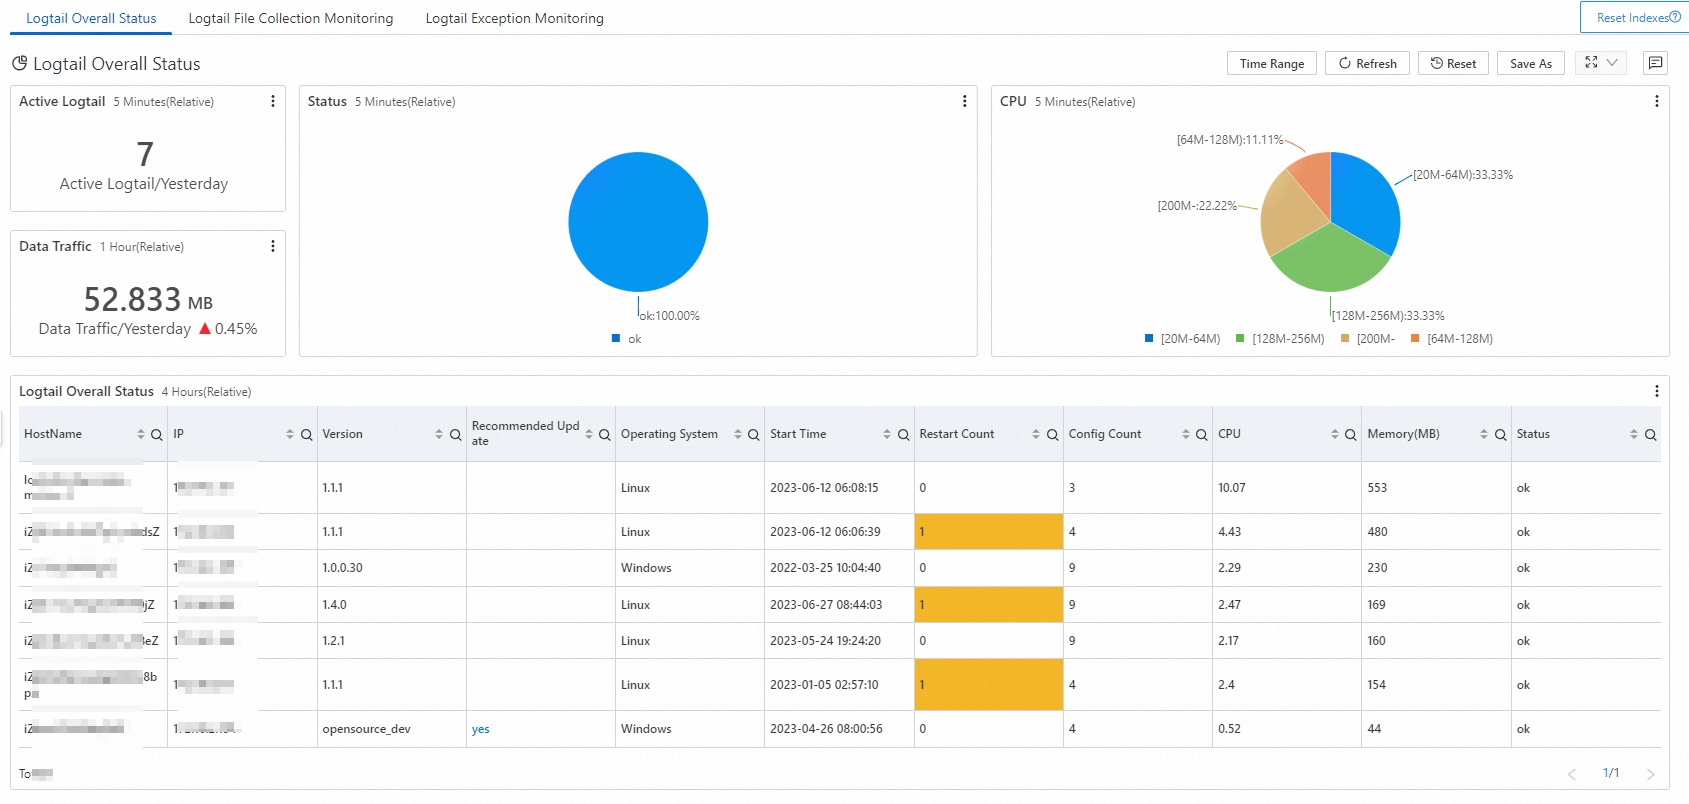Viewport: 1689px width, 804px height.
Task: Click the search icon in HostName column
Action: pyautogui.click(x=156, y=435)
